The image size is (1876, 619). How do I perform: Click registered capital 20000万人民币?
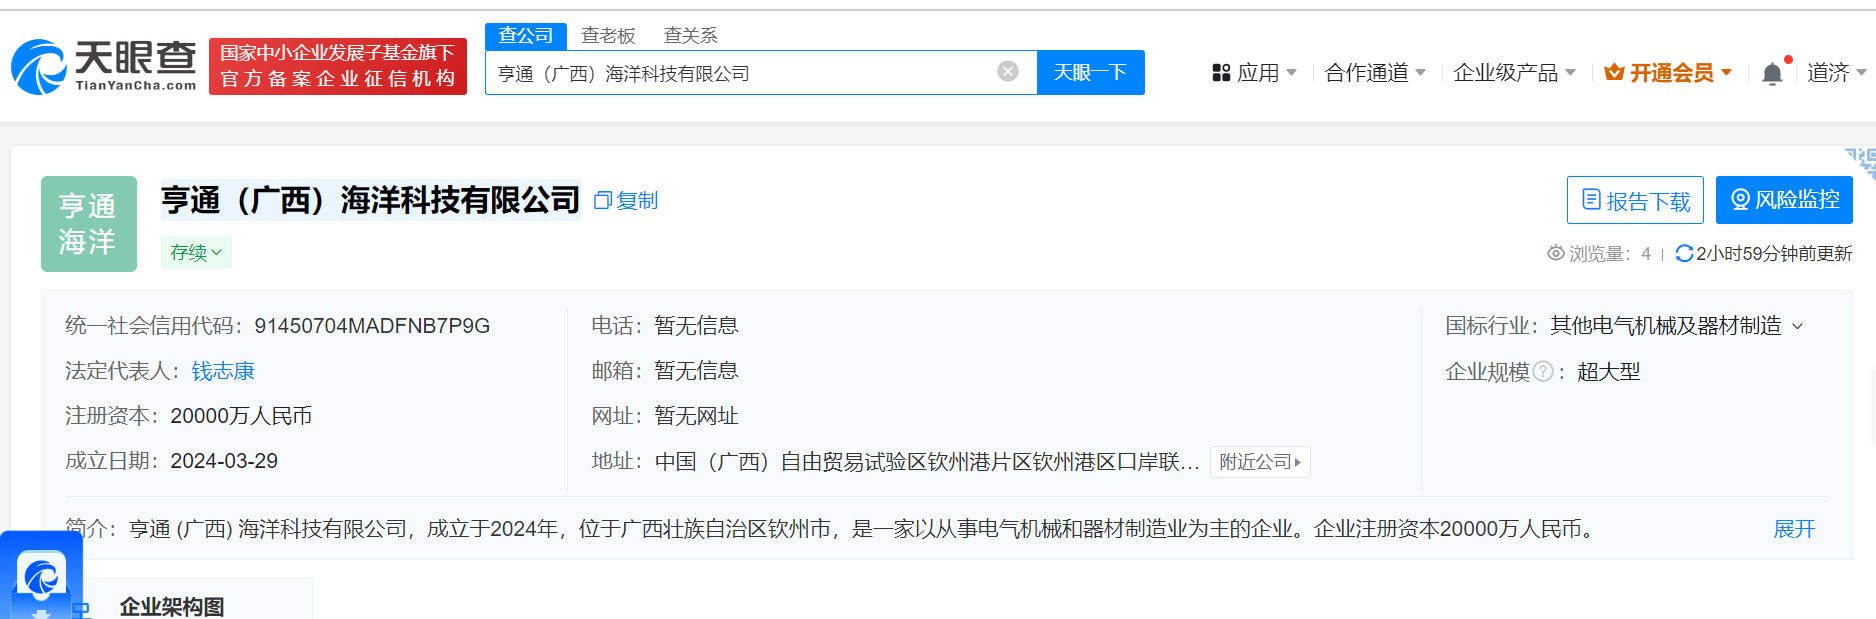coord(241,416)
